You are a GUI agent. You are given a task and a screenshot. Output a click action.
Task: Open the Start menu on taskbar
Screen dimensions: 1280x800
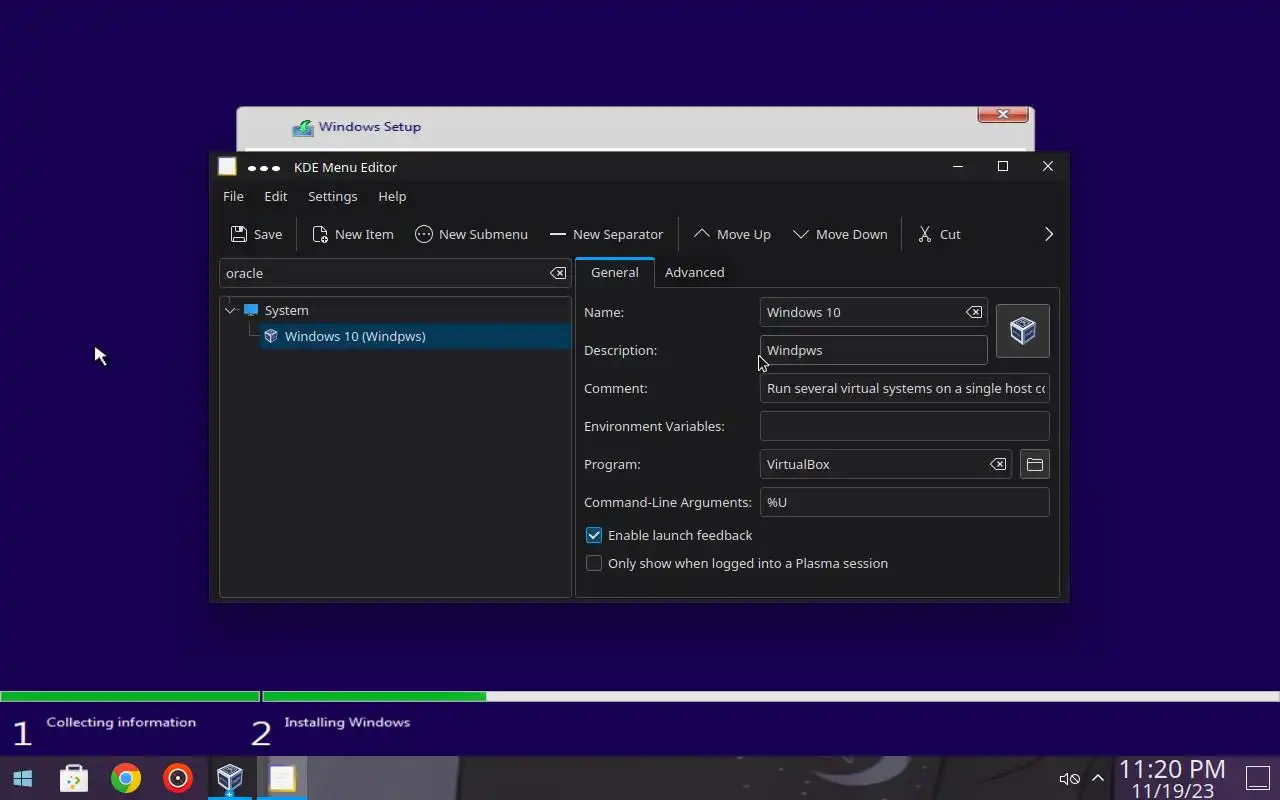click(x=22, y=778)
